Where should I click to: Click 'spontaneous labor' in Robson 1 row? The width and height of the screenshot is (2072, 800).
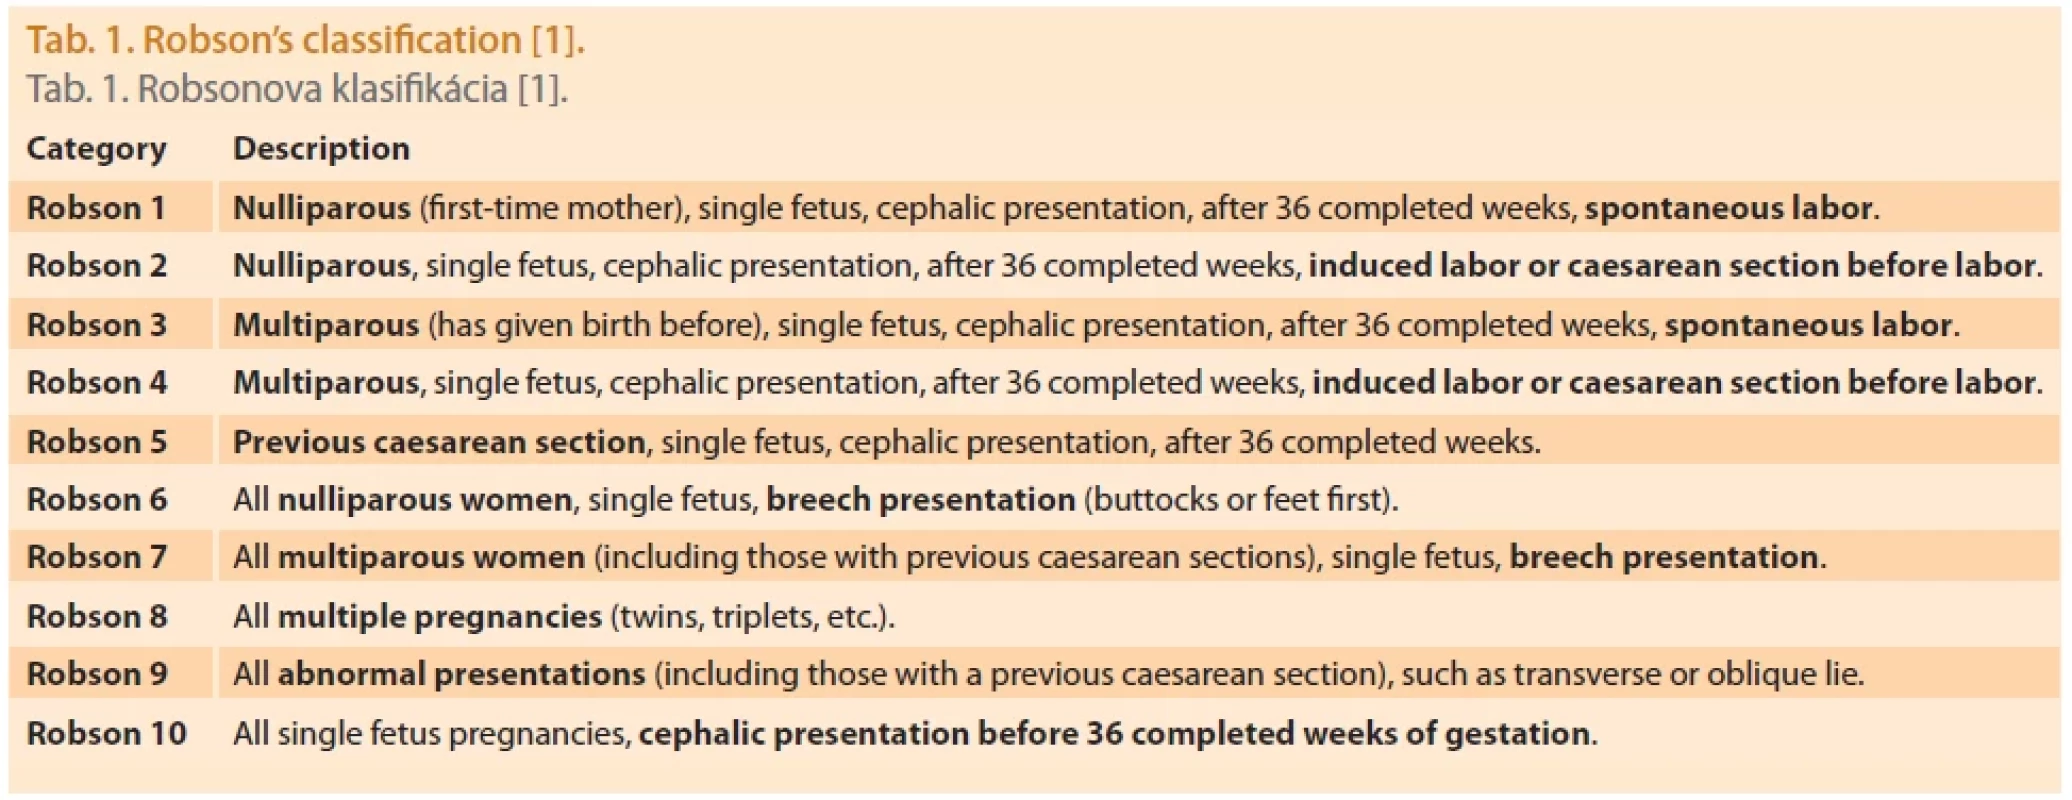tap(1728, 208)
